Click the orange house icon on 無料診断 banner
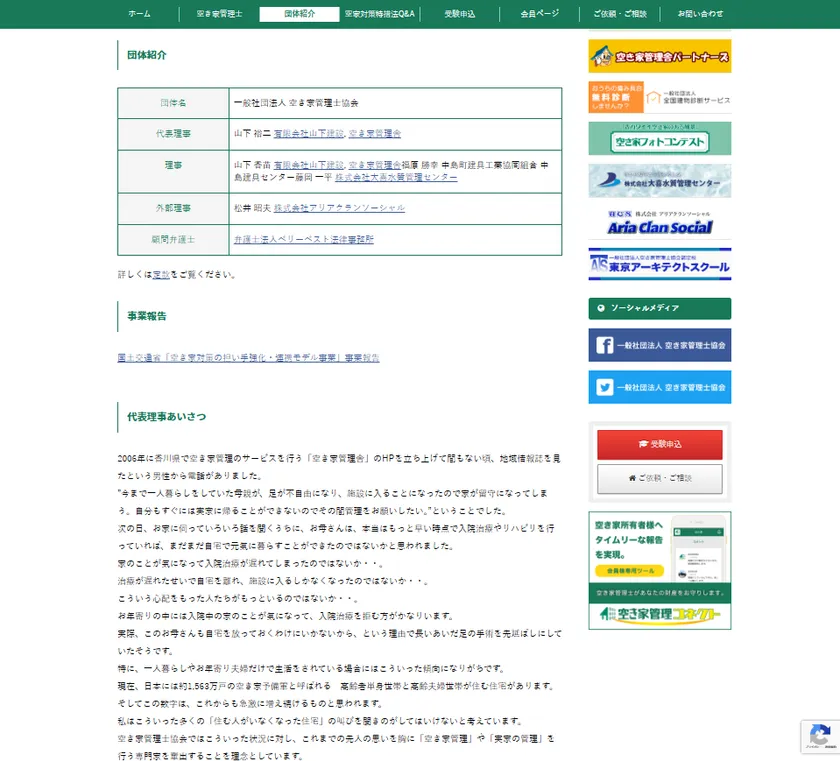The height and width of the screenshot is (761, 840). (x=654, y=97)
